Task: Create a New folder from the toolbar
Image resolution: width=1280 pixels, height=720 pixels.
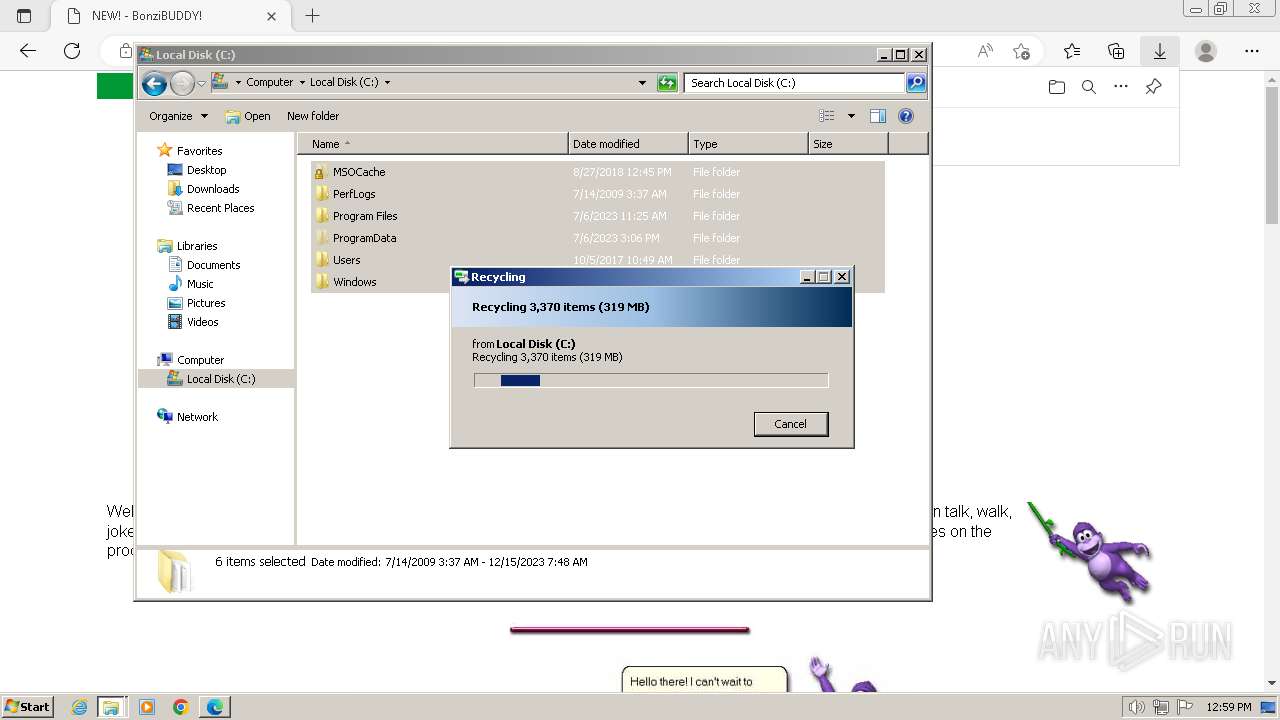Action: coord(313,116)
